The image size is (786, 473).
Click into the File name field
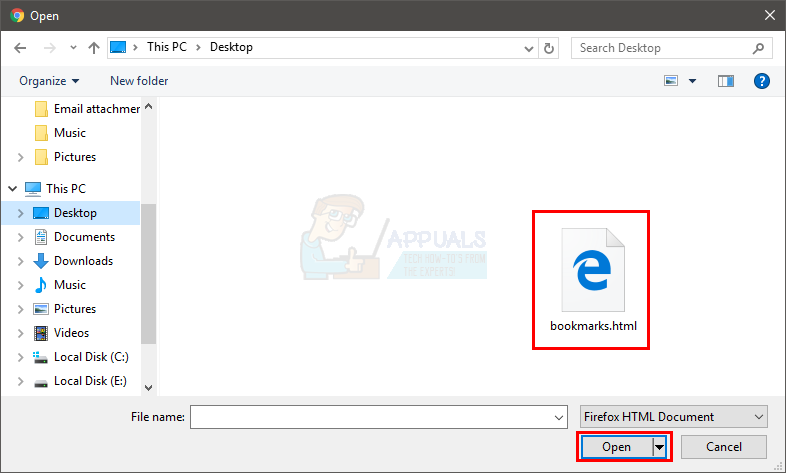tap(378, 417)
